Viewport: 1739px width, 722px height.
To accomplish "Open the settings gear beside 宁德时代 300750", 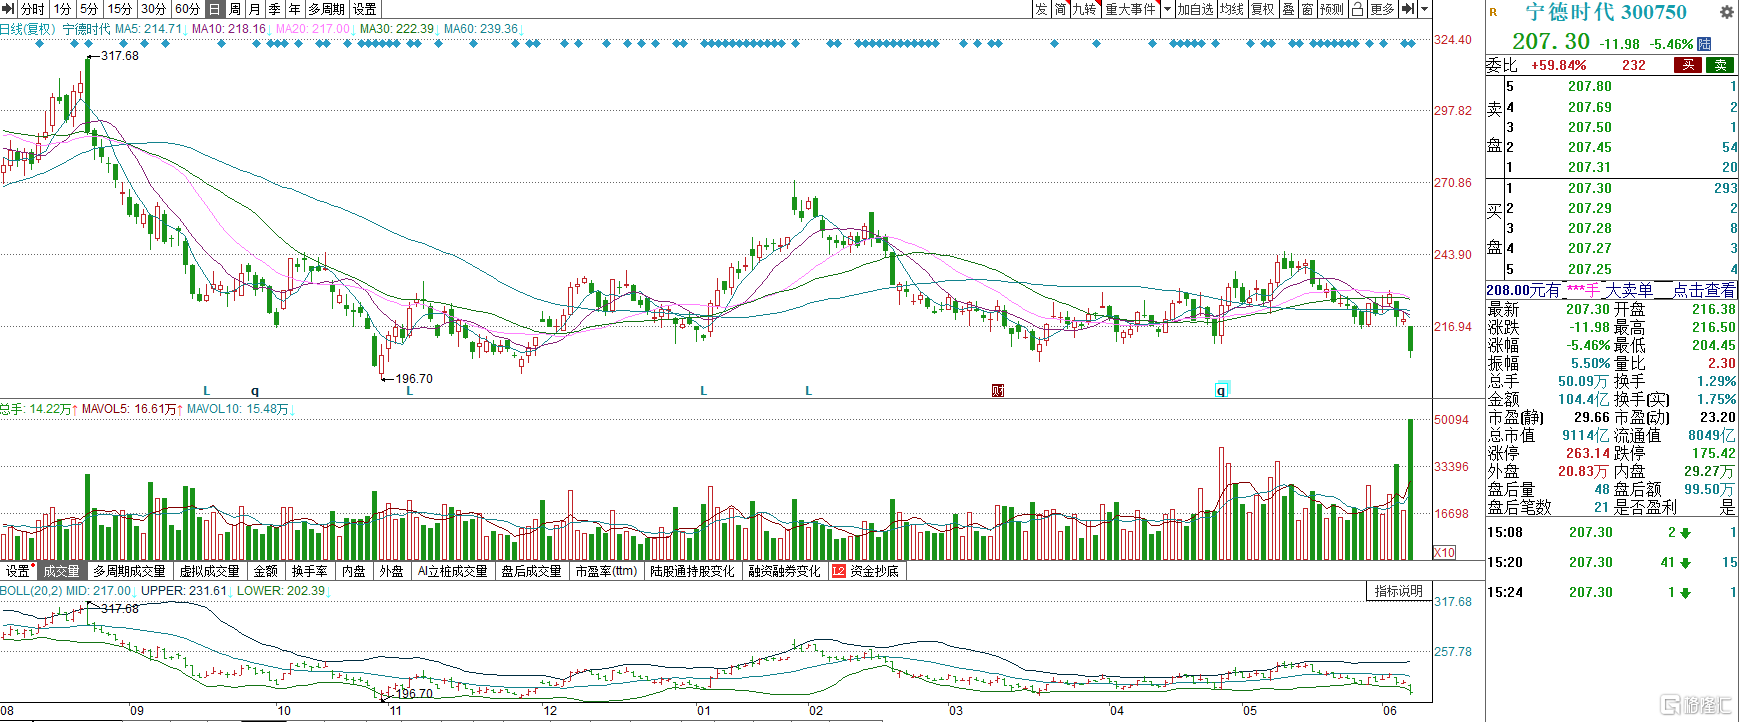I will [x=1726, y=12].
